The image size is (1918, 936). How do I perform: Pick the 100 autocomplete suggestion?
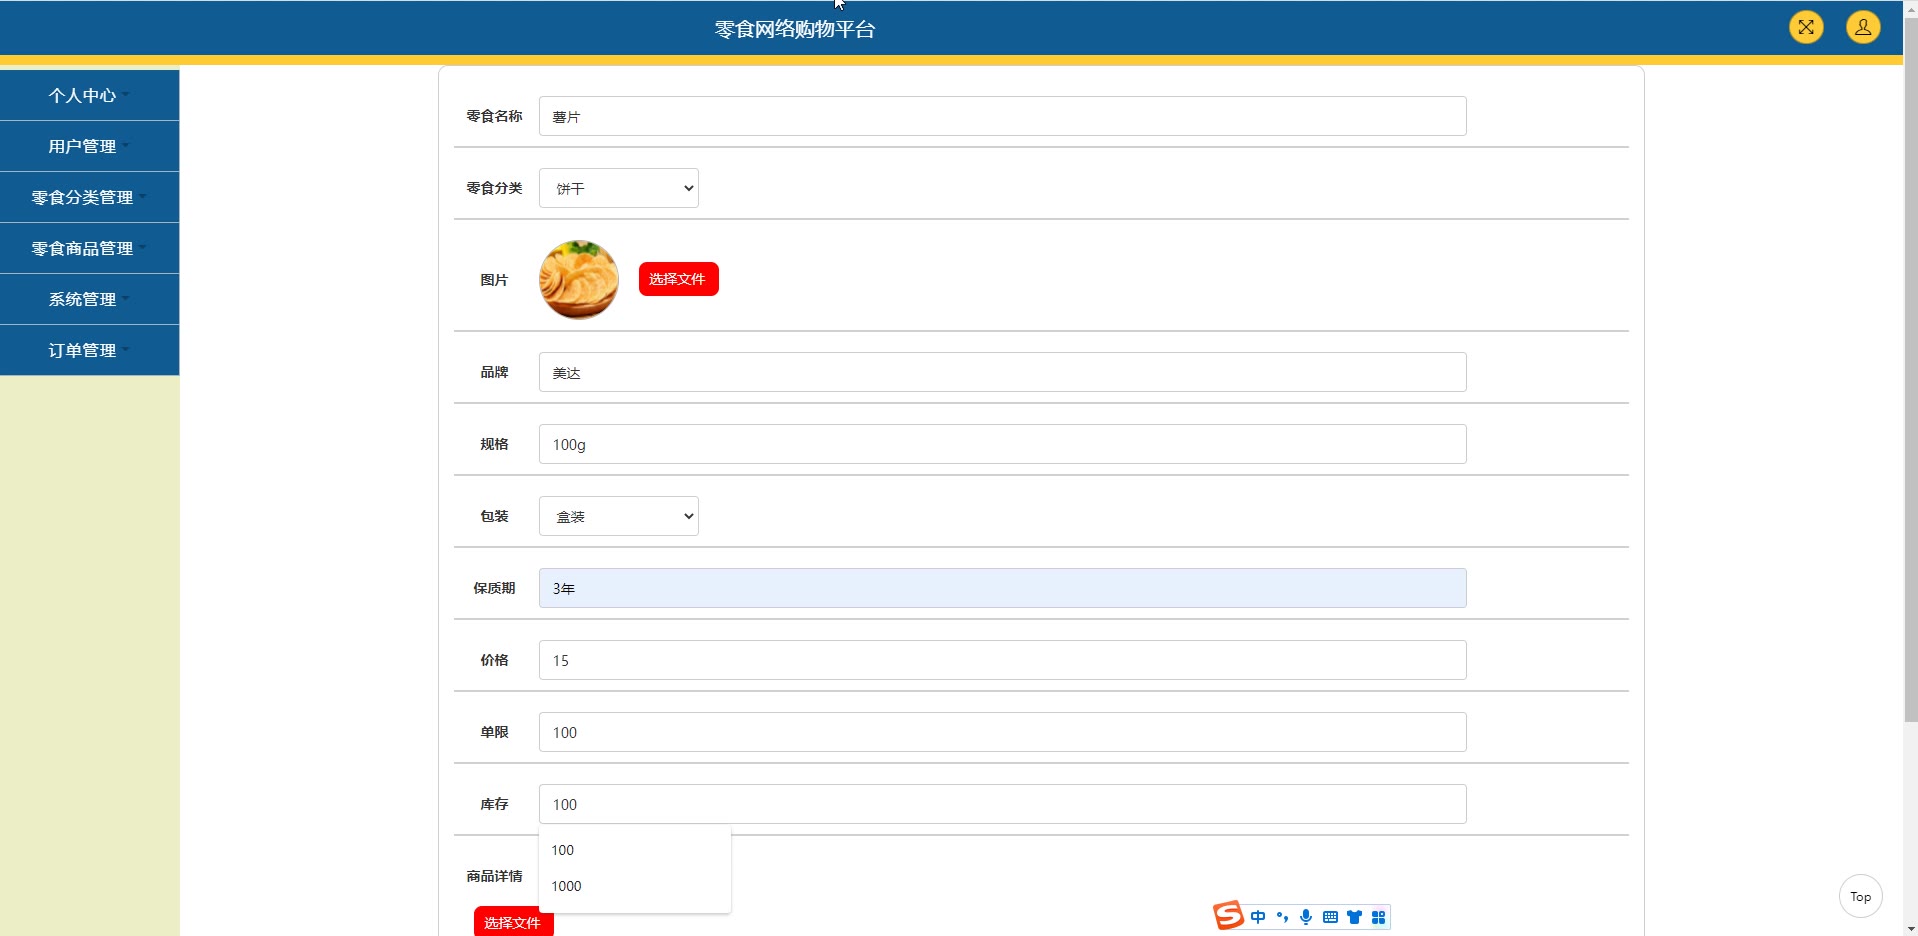click(635, 850)
